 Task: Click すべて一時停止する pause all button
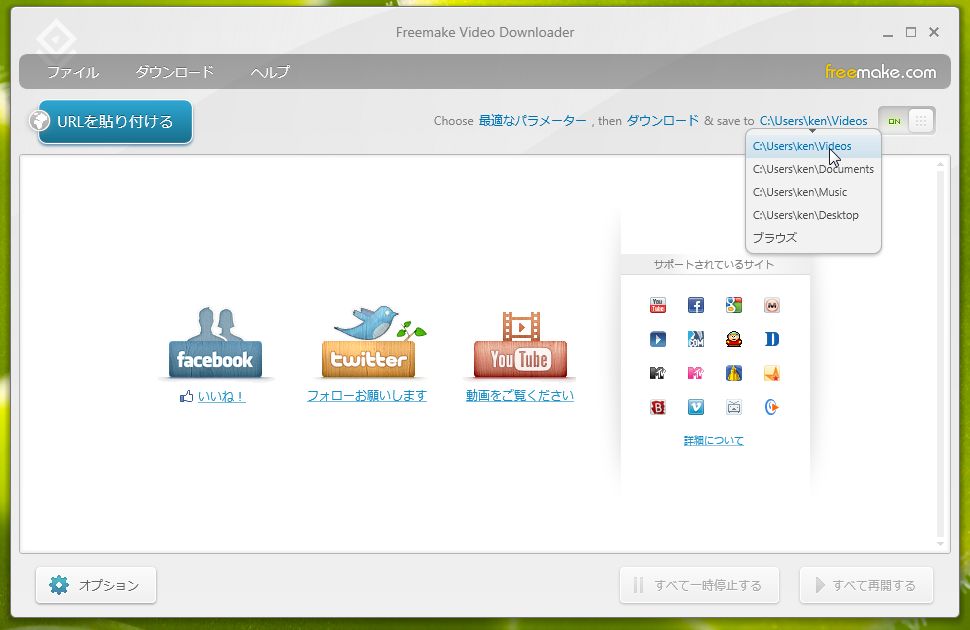click(x=699, y=585)
